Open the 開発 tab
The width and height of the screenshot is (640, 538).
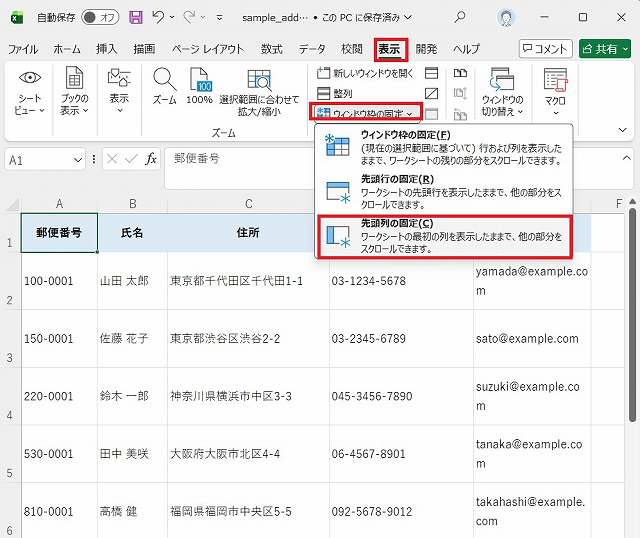click(x=426, y=49)
